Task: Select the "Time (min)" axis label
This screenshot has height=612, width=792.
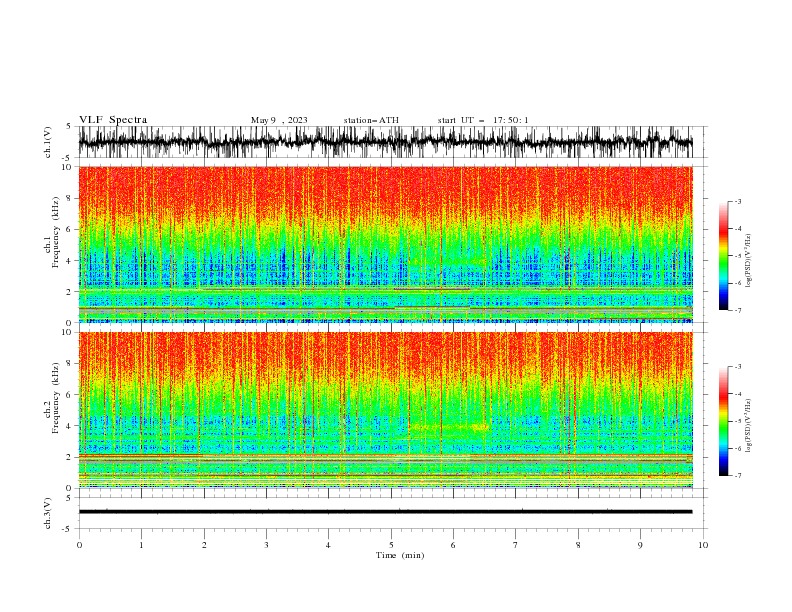Action: [x=400, y=555]
